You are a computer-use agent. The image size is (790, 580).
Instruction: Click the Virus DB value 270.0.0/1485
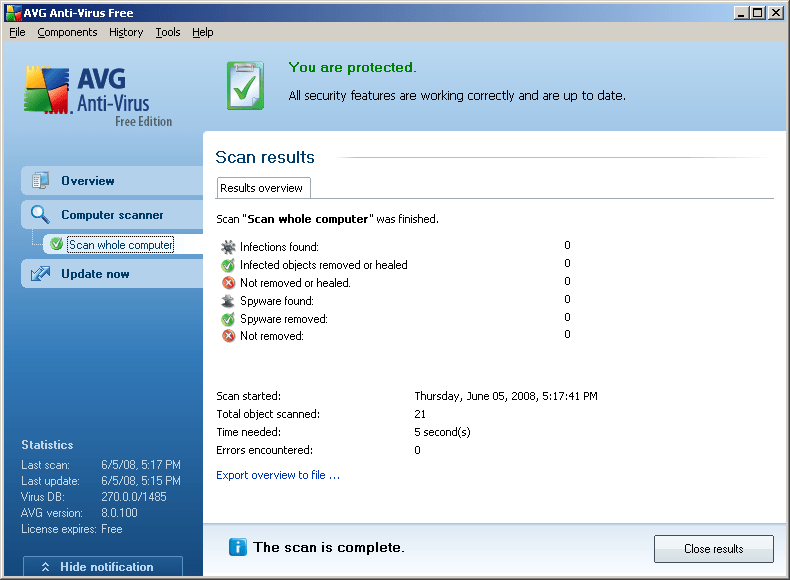point(134,497)
